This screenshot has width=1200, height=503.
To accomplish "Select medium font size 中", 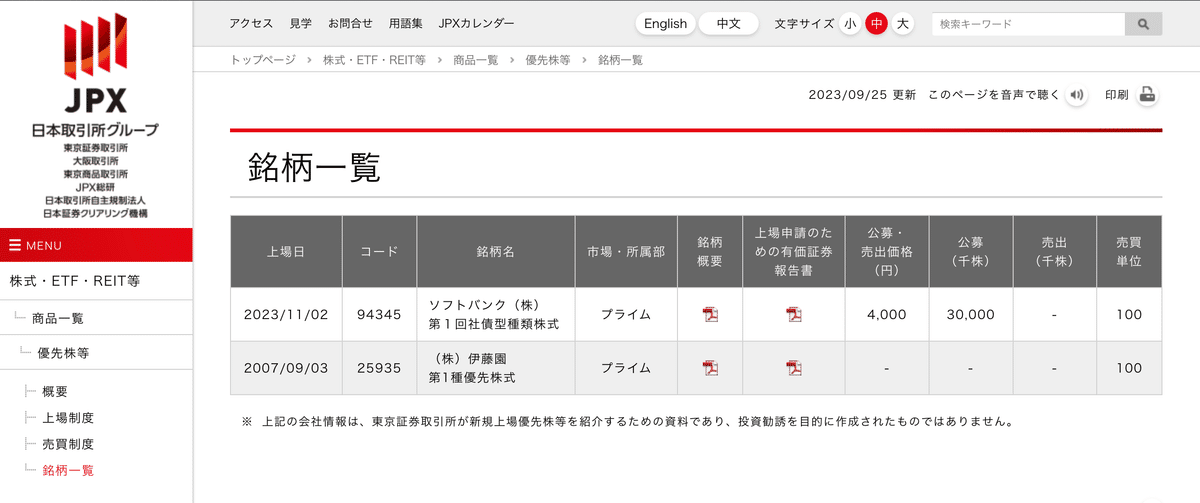I will tap(877, 24).
